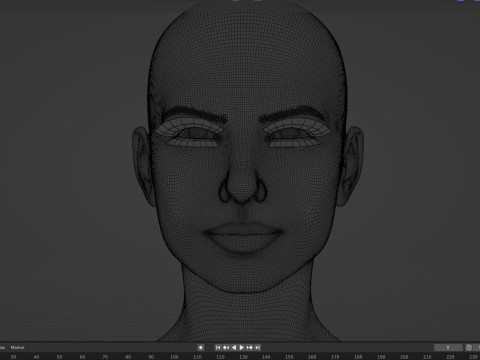Viewport: 480px width, 360px height.
Task: Jump to next keyframe
Action: click(x=250, y=347)
